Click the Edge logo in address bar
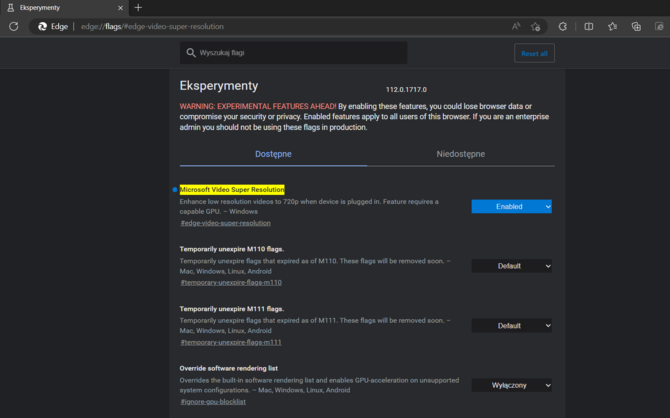Viewport: 670px width, 418px height. [x=42, y=26]
